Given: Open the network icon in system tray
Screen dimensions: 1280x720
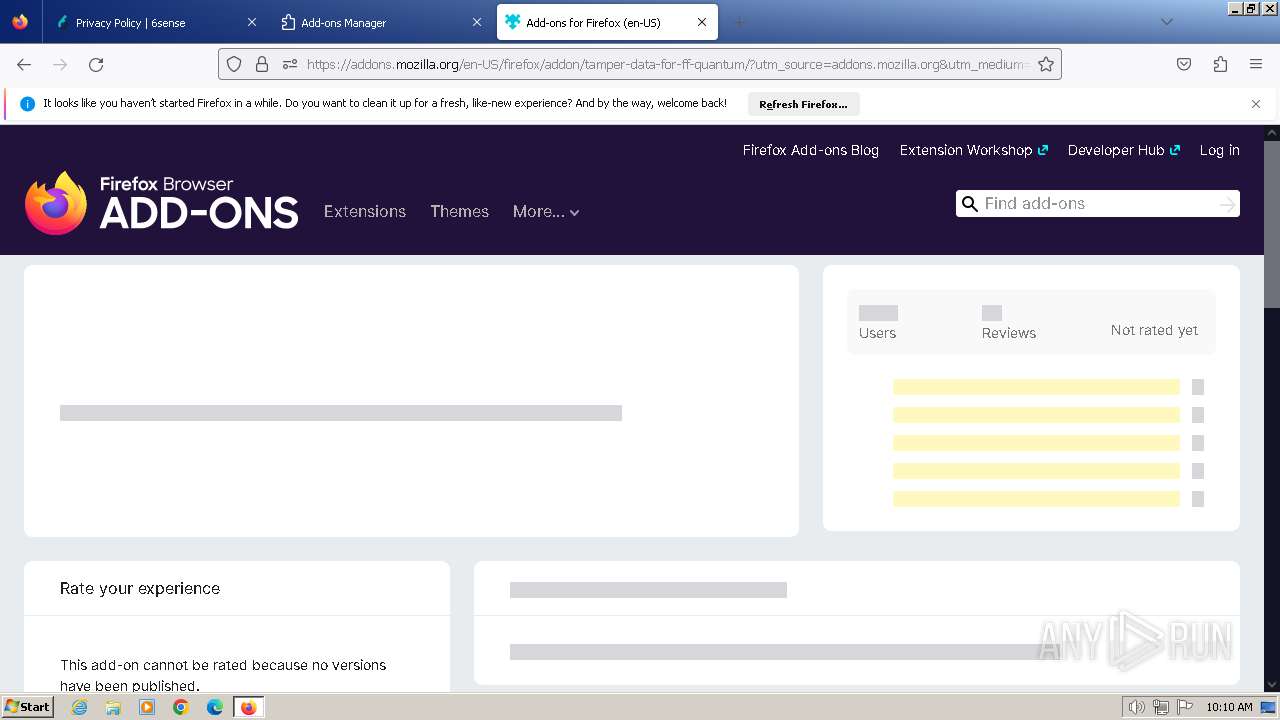Looking at the screenshot, I should (x=1161, y=707).
